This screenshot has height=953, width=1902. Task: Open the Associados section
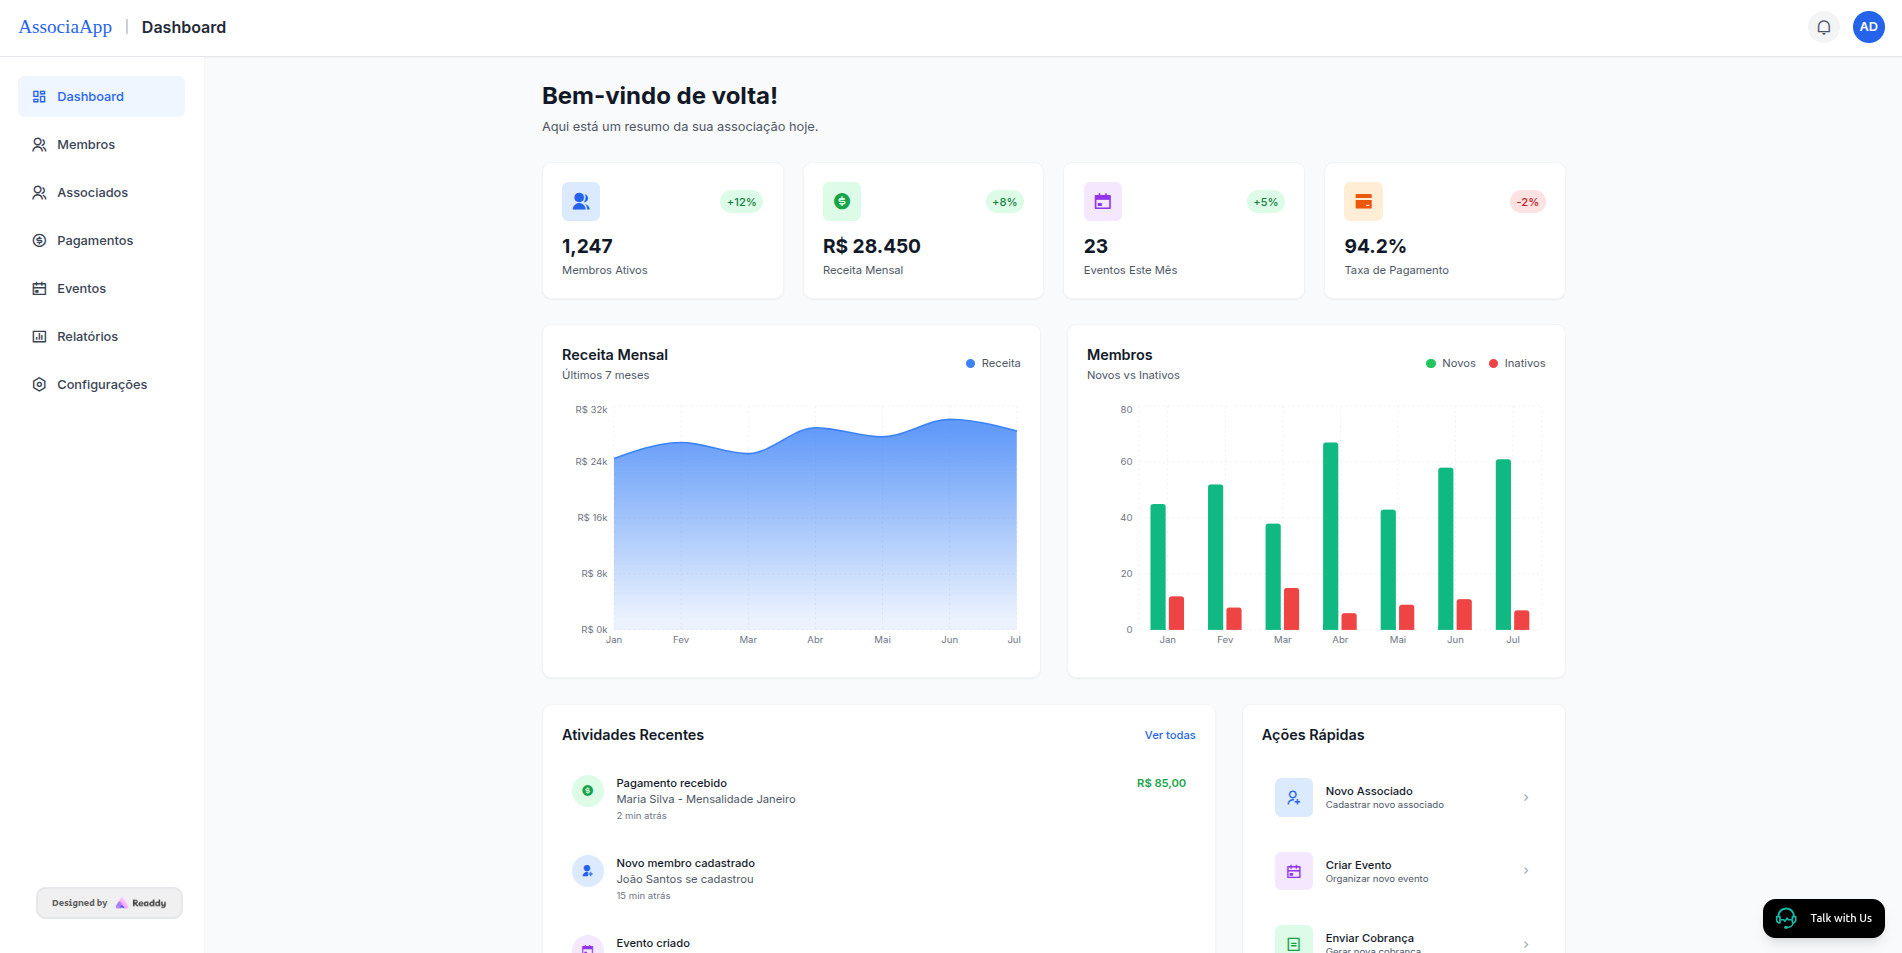coord(92,192)
